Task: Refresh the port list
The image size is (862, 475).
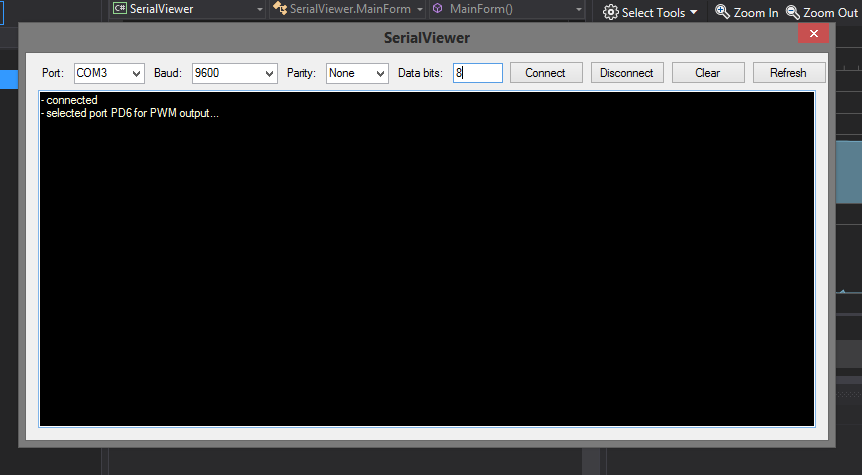Action: [788, 73]
